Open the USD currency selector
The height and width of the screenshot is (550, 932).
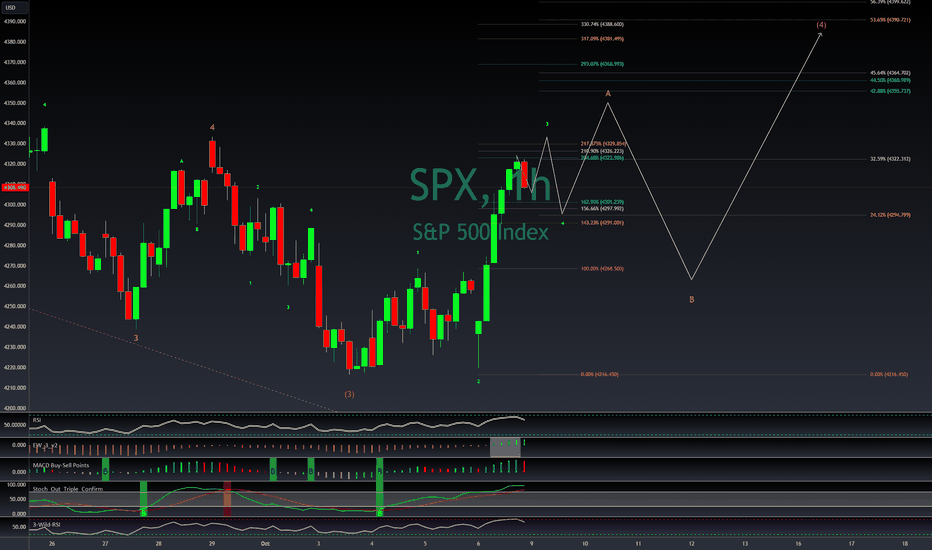click(14, 8)
